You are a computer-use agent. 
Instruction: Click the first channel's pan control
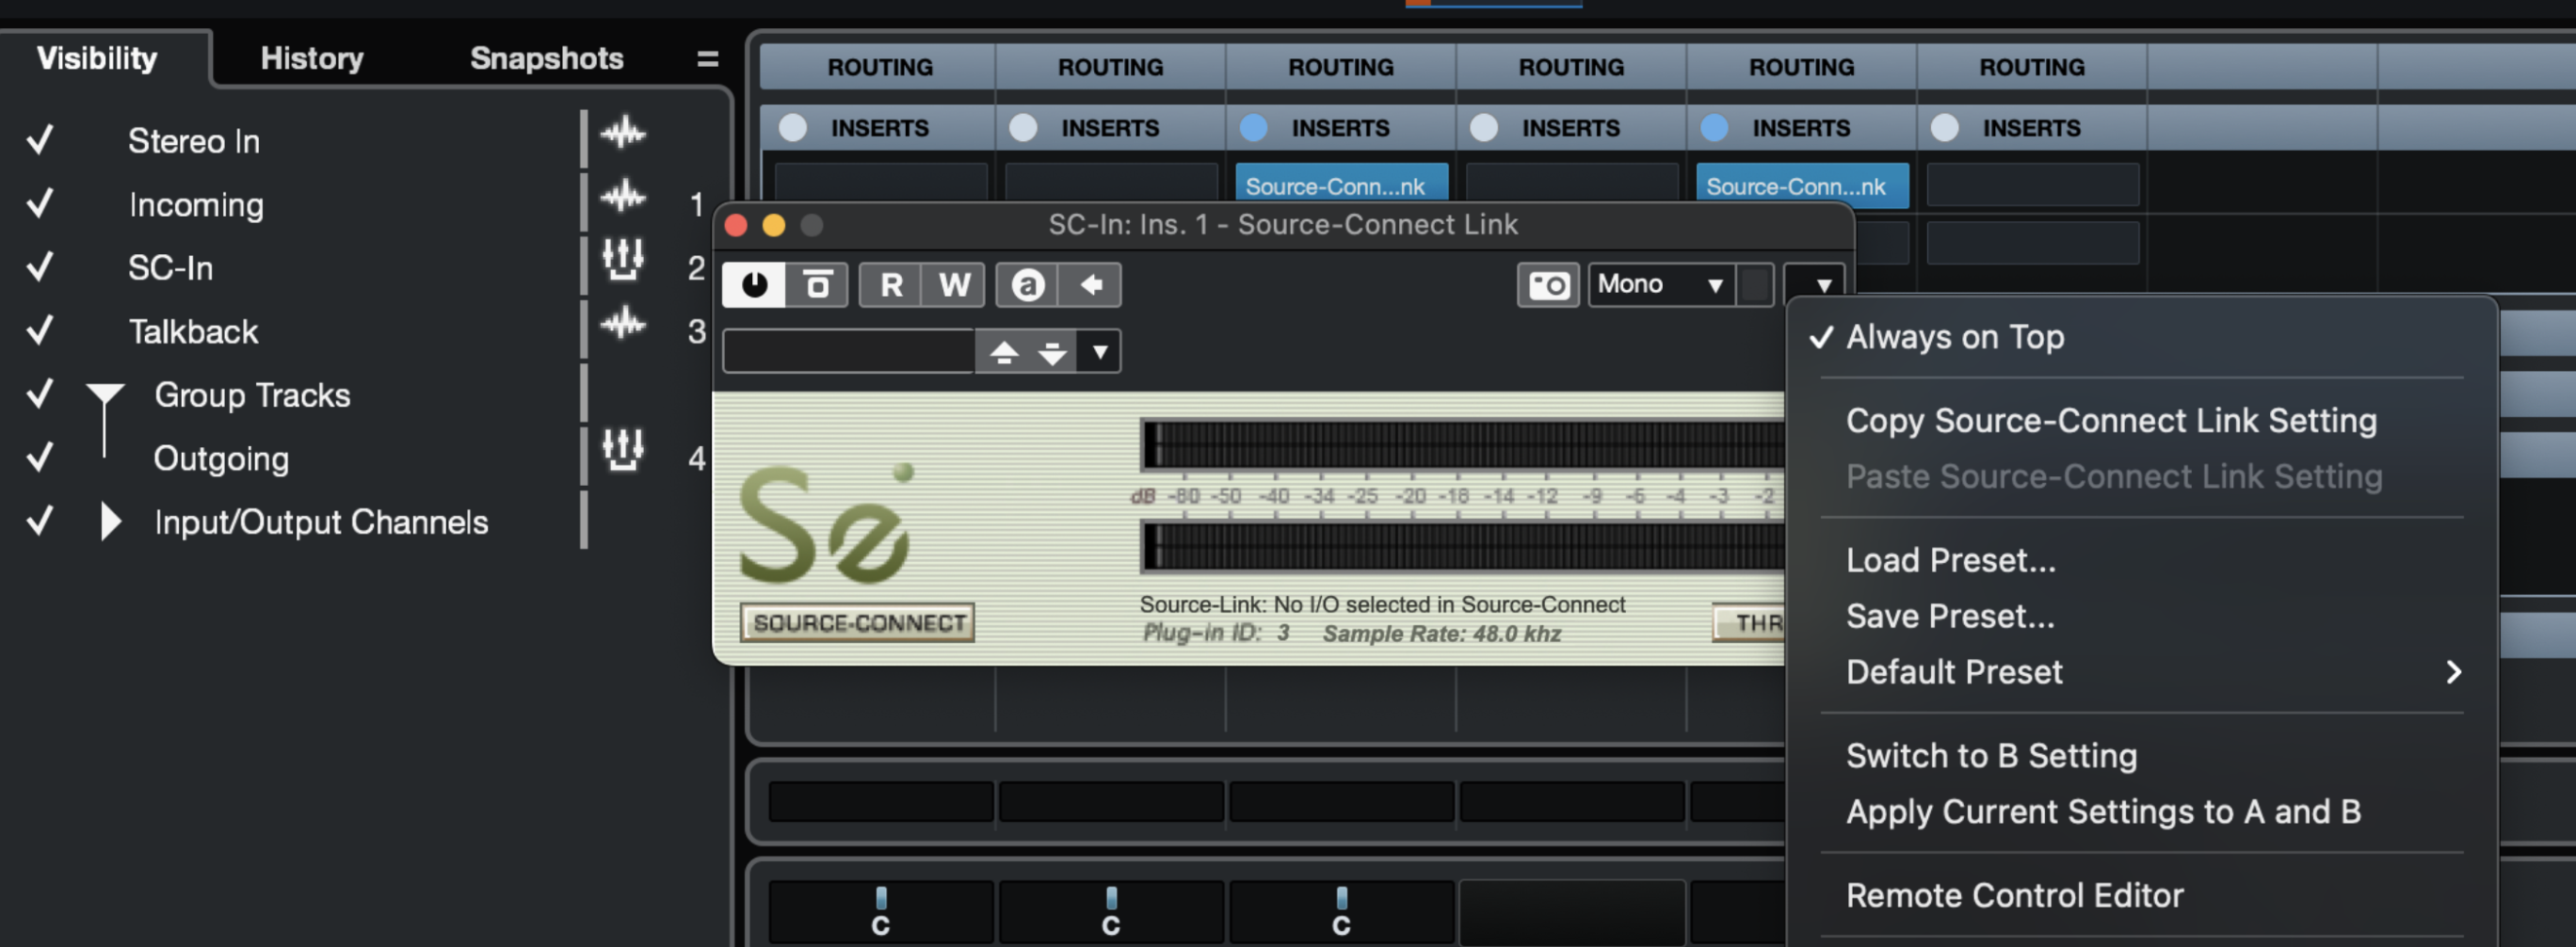[x=880, y=910]
